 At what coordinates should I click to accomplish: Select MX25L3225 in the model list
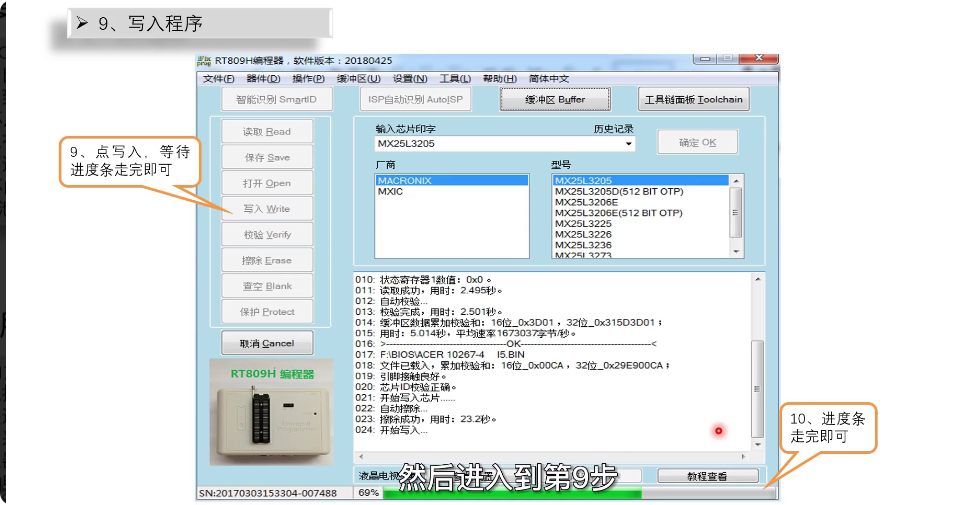point(583,224)
